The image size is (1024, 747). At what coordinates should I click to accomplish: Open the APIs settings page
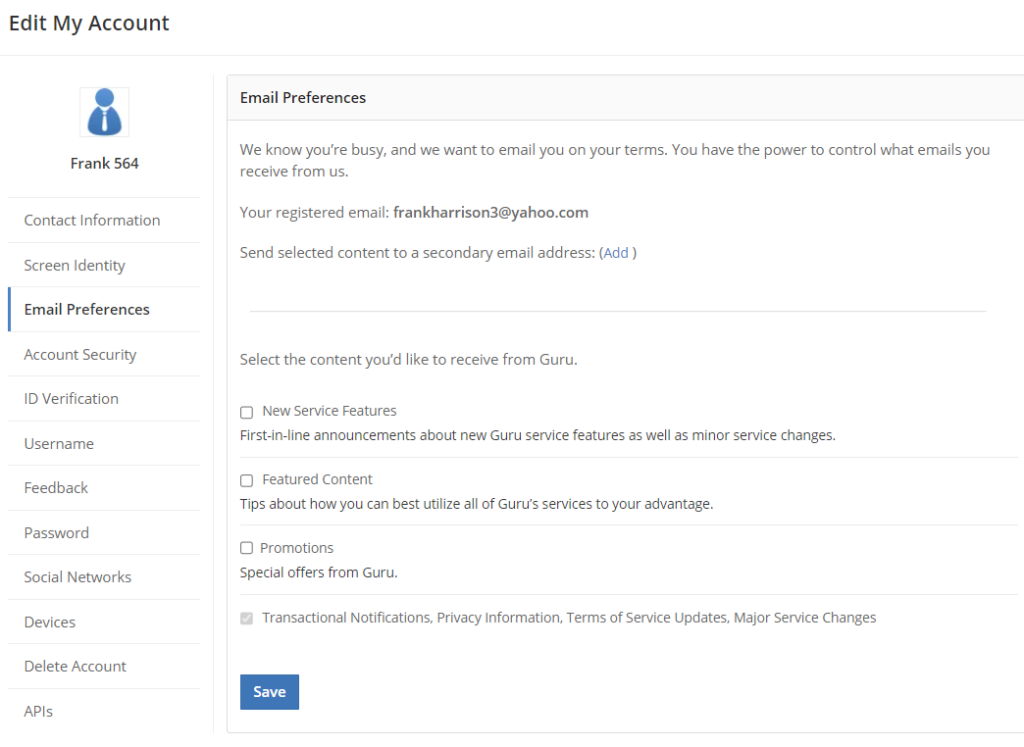39,711
